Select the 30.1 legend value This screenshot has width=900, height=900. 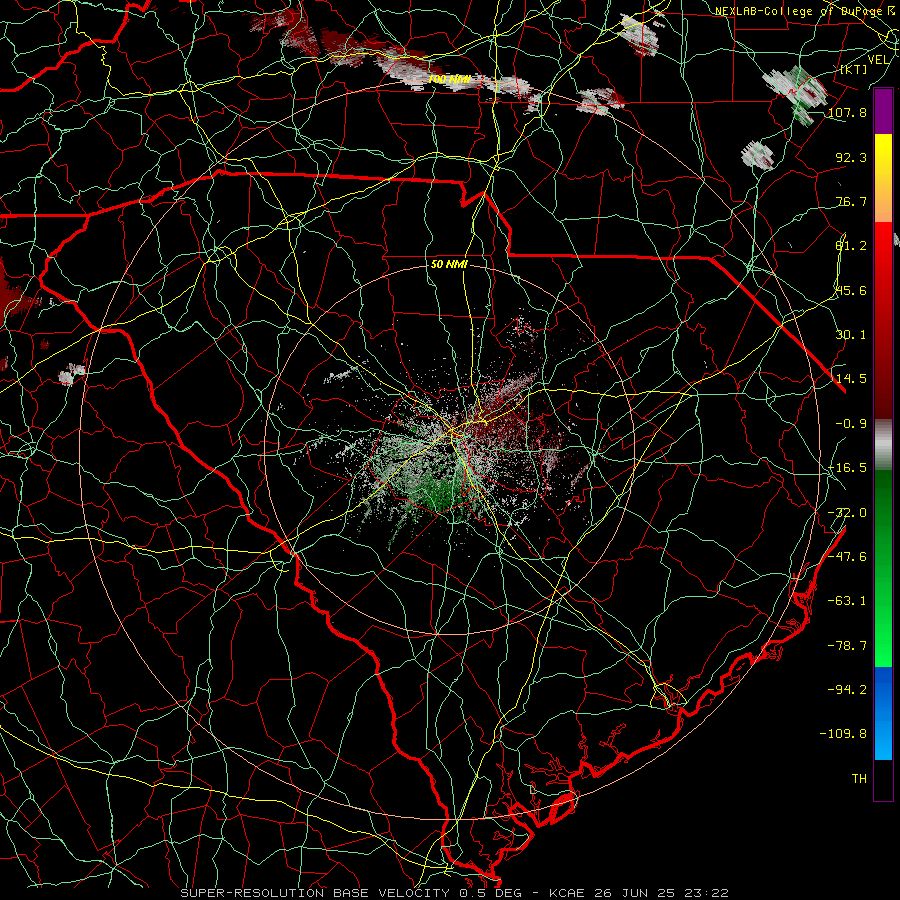(x=851, y=335)
